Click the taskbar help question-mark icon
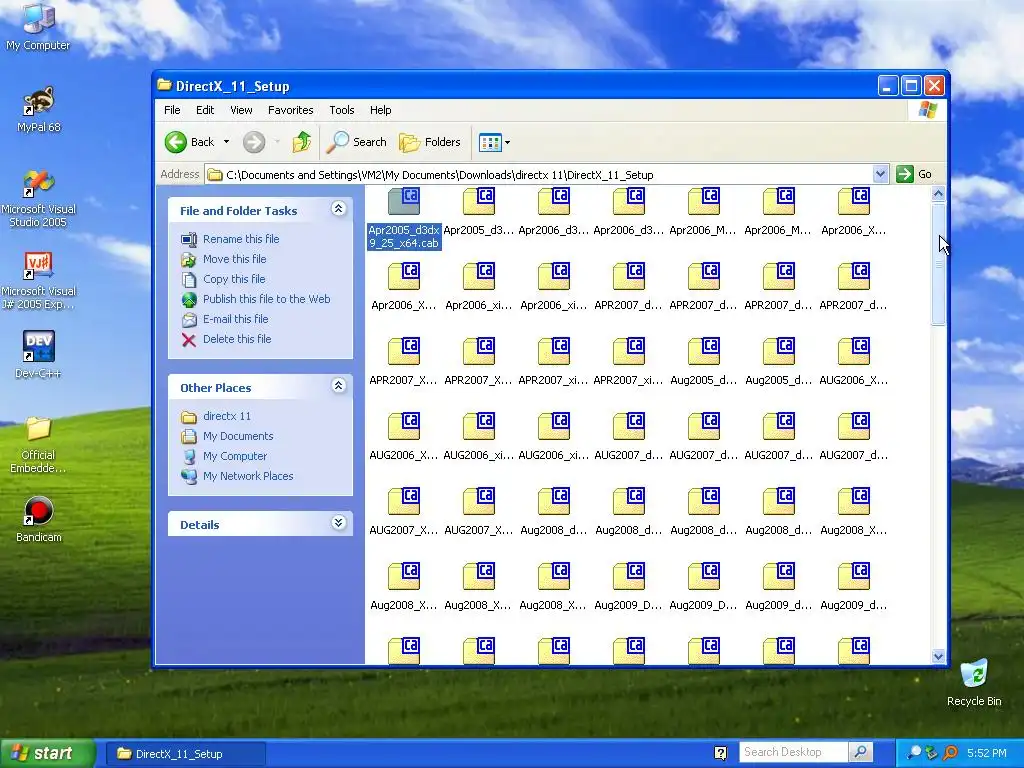This screenshot has width=1024, height=768. click(x=720, y=753)
